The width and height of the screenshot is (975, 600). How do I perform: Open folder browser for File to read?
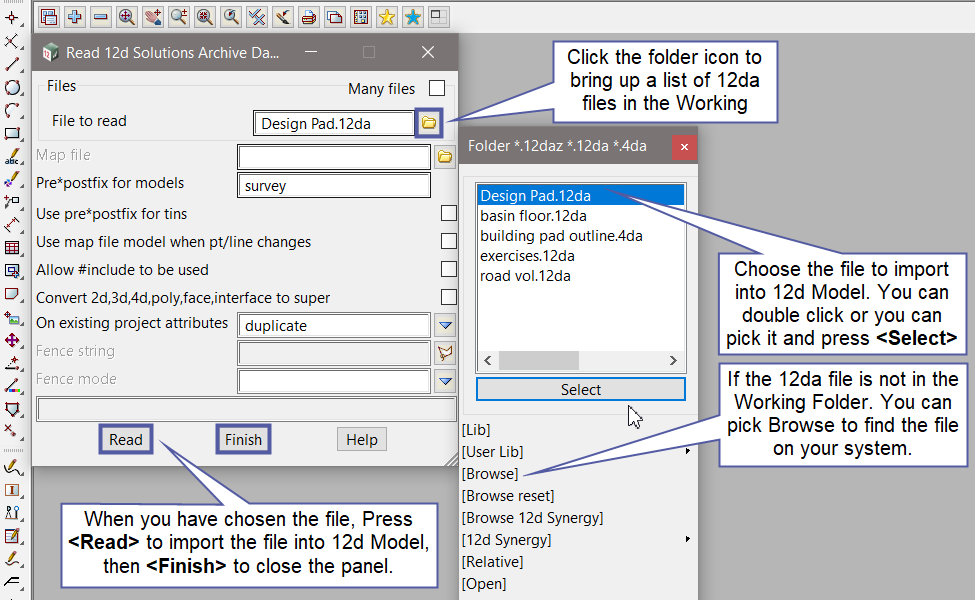pyautogui.click(x=429, y=123)
